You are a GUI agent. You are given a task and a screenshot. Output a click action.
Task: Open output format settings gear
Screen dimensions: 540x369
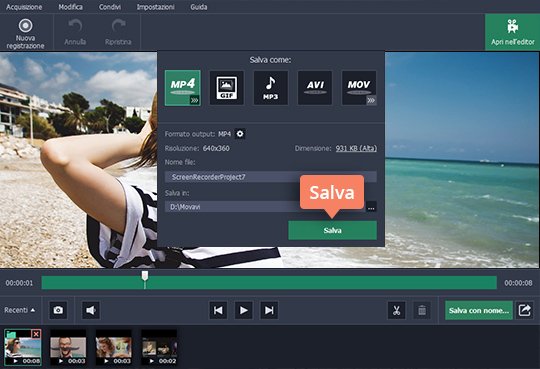pyautogui.click(x=240, y=134)
